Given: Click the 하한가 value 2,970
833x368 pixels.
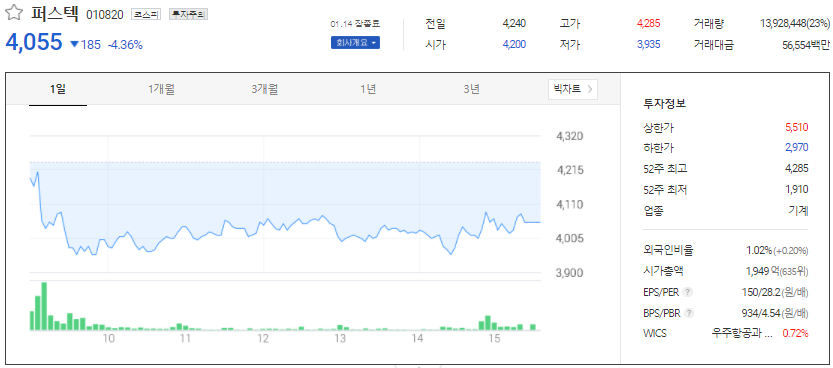Looking at the screenshot, I should tap(796, 148).
